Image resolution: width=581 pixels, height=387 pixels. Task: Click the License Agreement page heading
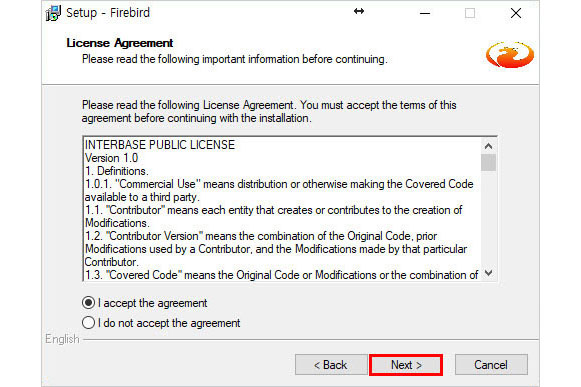(120, 43)
